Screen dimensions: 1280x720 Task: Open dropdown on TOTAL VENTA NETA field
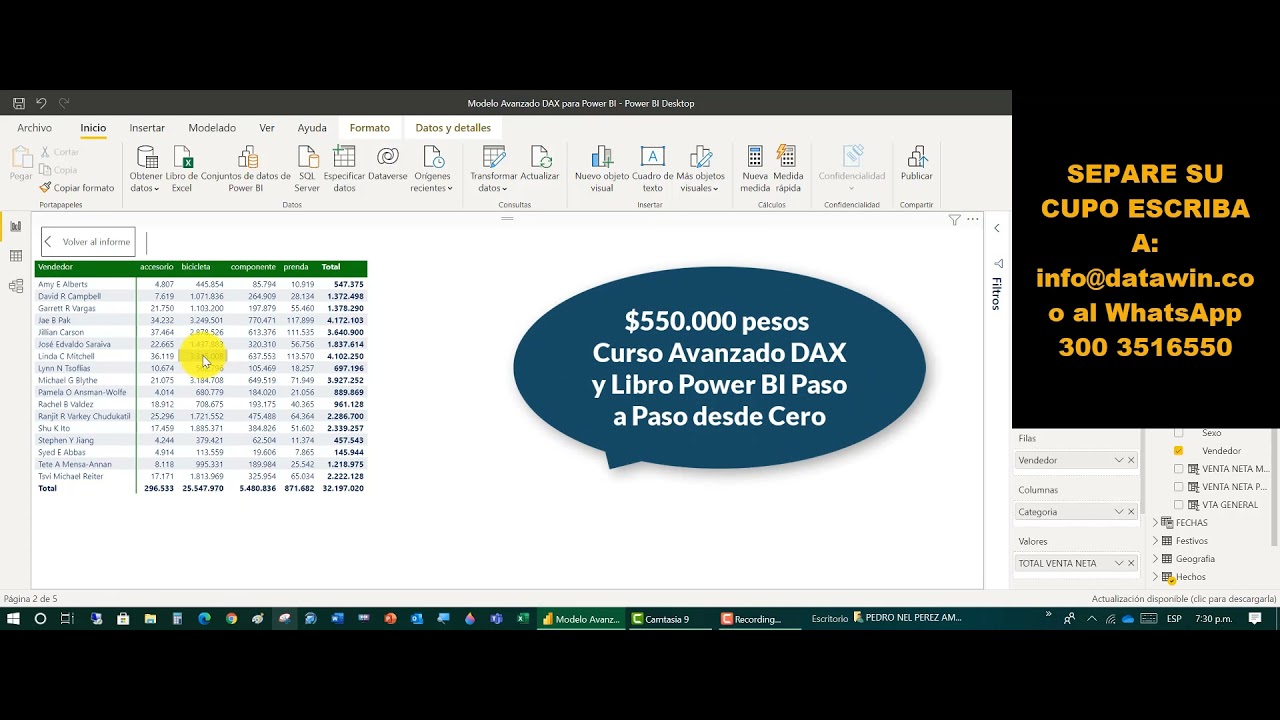pos(1119,563)
